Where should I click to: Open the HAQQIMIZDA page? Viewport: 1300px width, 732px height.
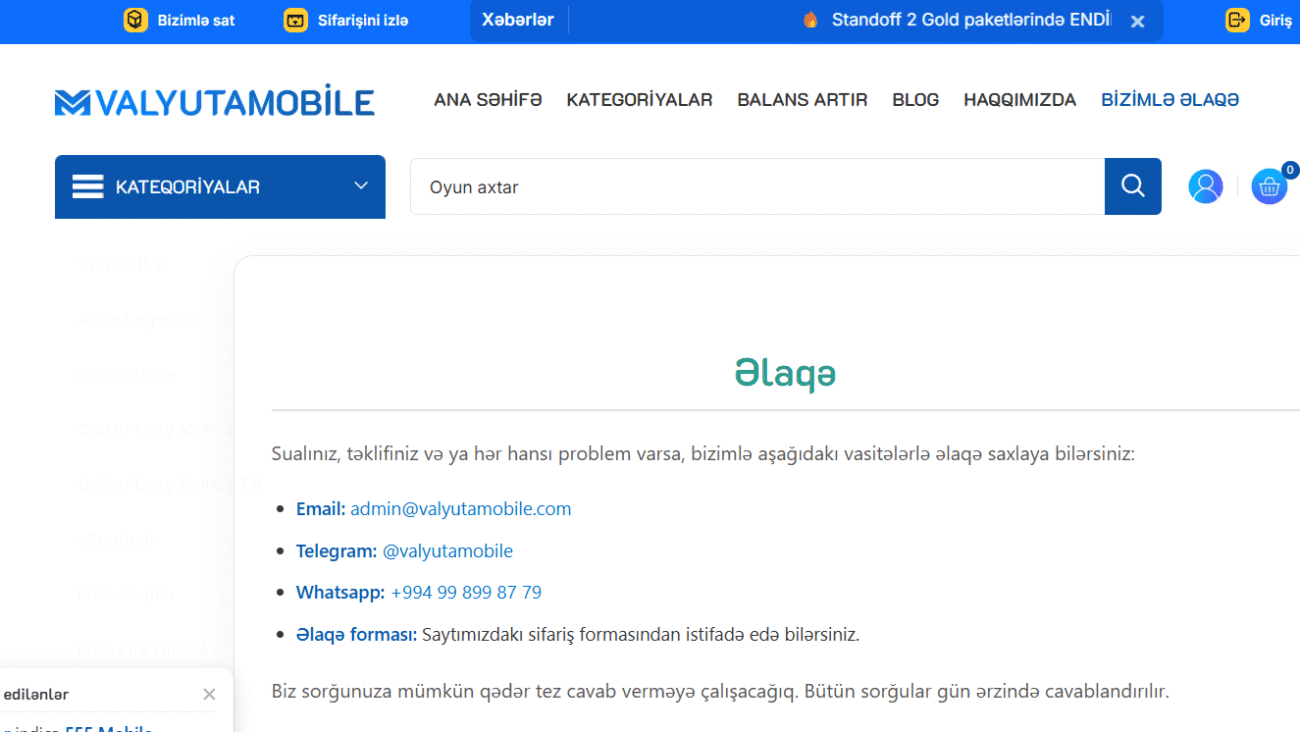[x=1019, y=100]
